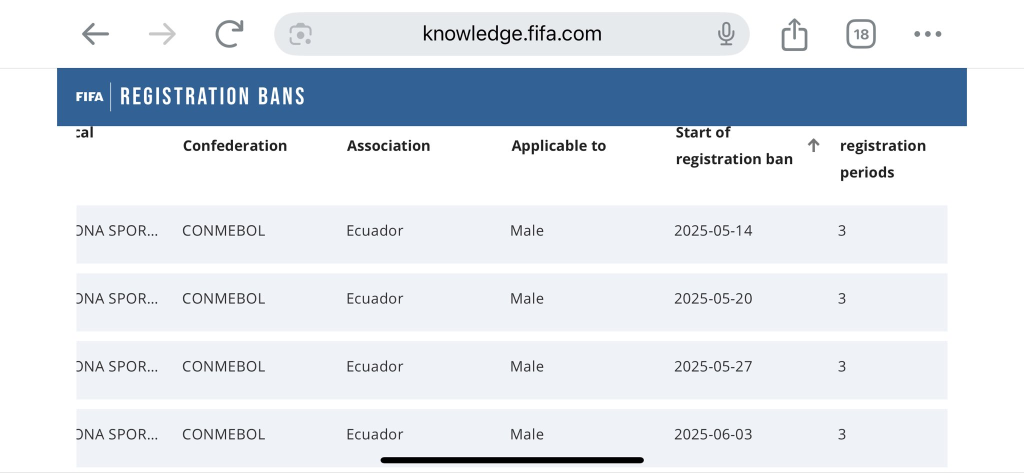Toggle sort arrow beside Start of registration ban

click(813, 146)
